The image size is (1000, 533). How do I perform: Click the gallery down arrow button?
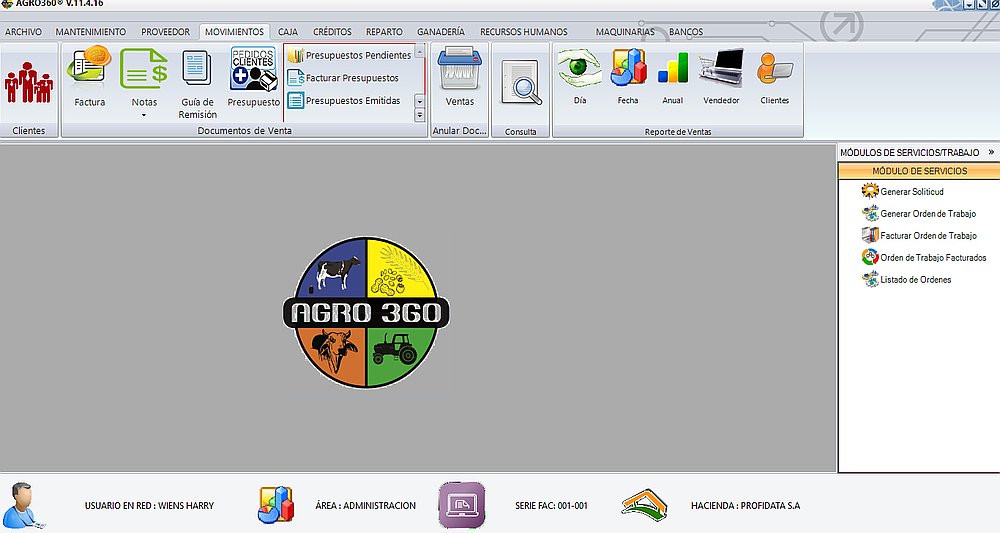(419, 101)
